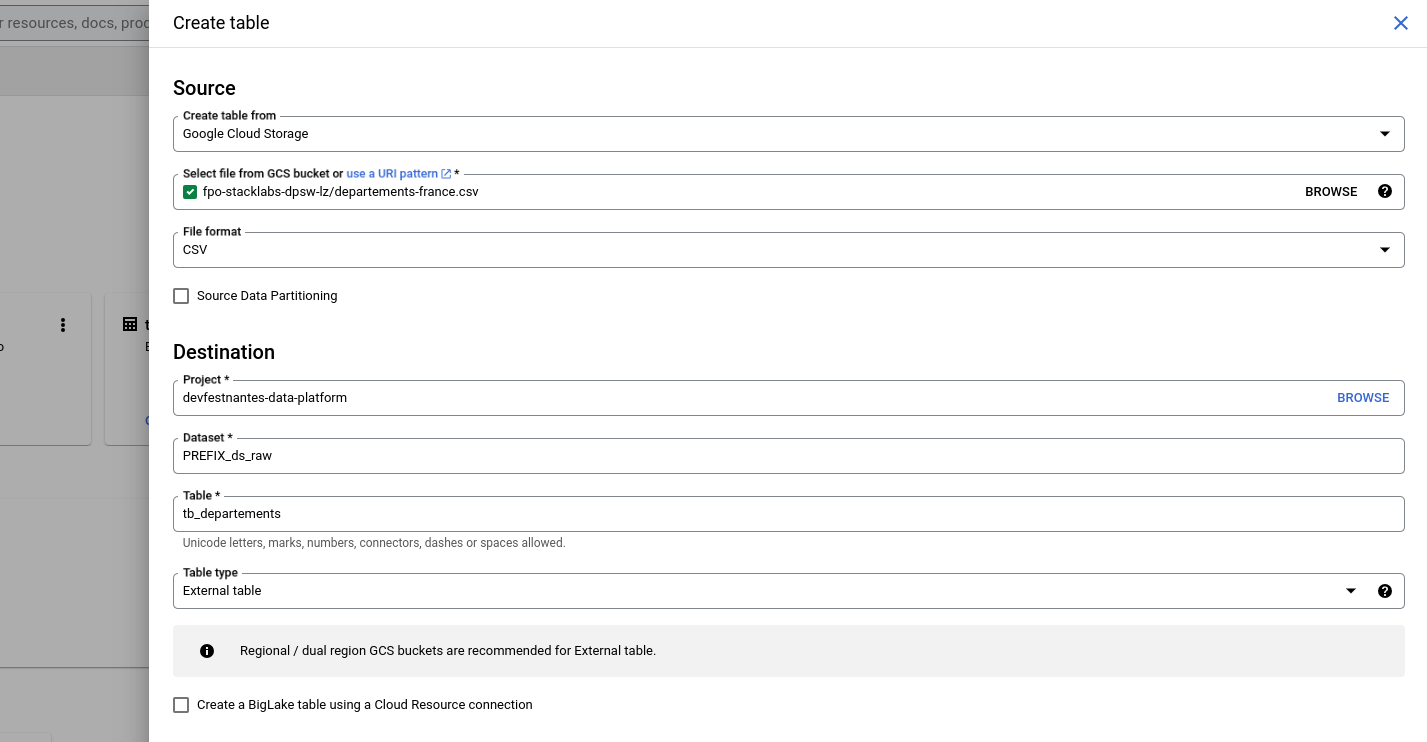Close the Create table panel
Viewport: 1427px width, 742px height.
[1400, 23]
